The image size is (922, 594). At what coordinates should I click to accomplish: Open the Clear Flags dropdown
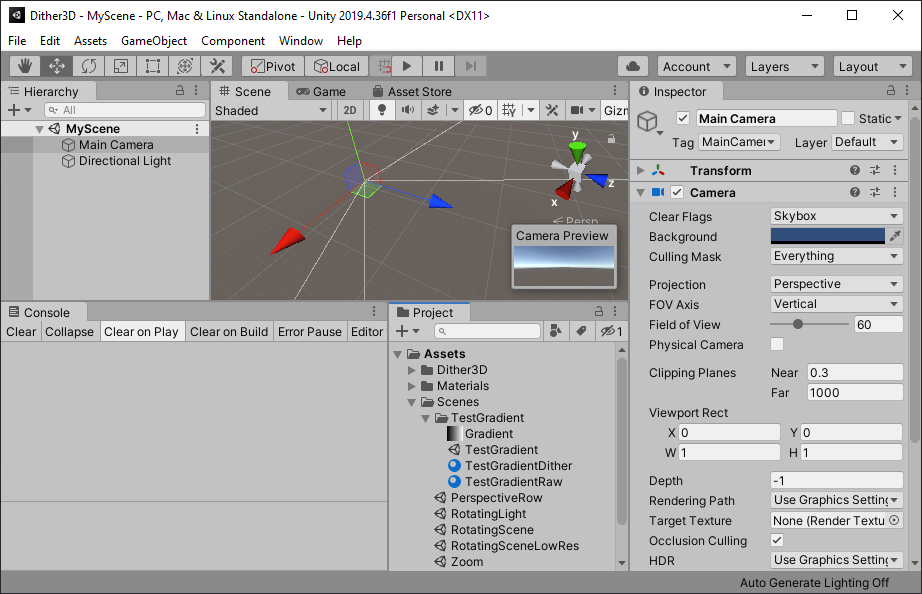(836, 216)
